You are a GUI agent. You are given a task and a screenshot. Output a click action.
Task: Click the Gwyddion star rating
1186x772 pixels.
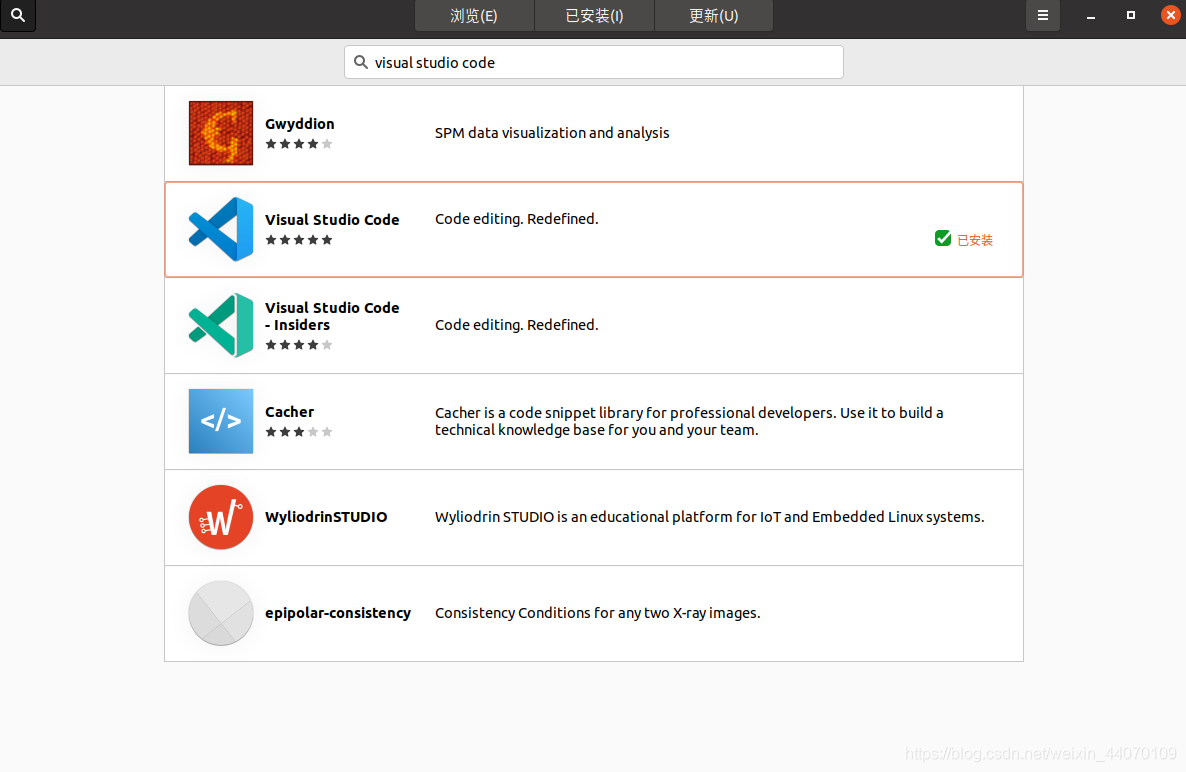click(x=299, y=144)
